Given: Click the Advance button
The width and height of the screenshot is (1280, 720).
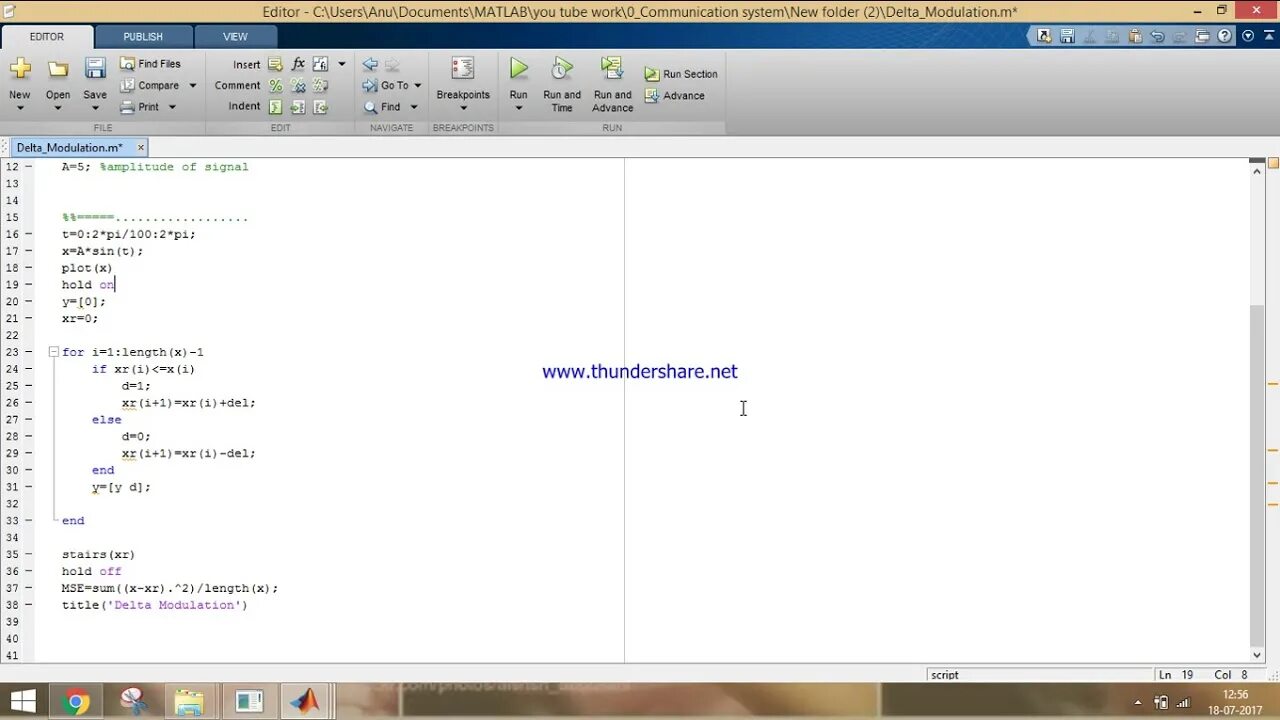Looking at the screenshot, I should [675, 96].
